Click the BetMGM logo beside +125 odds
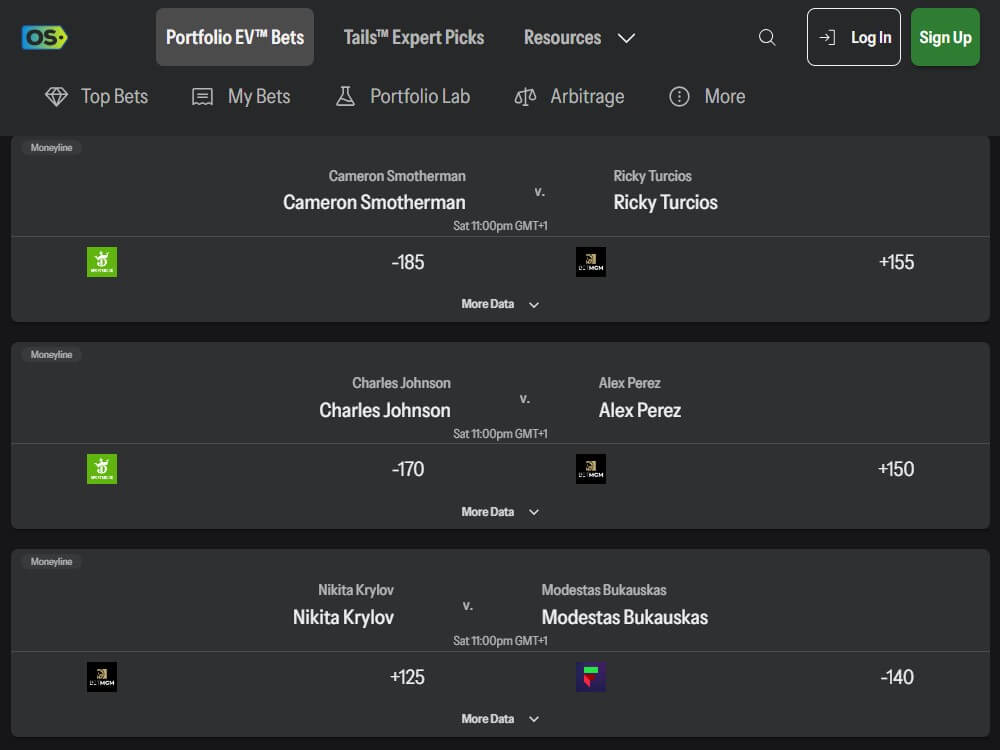This screenshot has height=750, width=1000. [101, 676]
